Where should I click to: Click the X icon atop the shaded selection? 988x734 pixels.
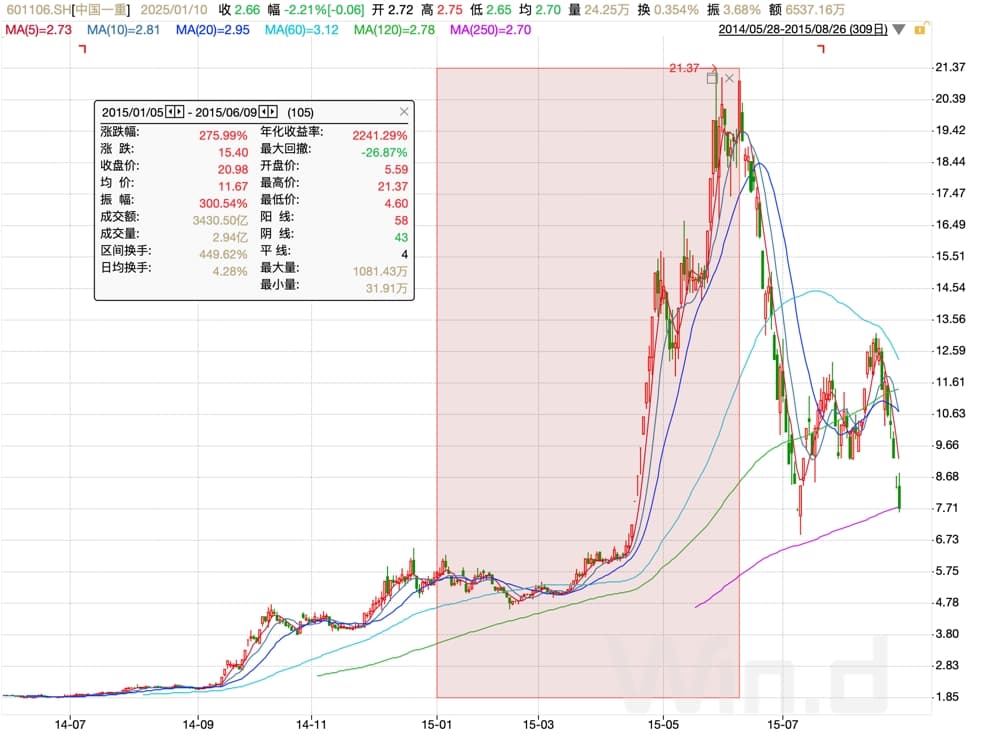(729, 77)
